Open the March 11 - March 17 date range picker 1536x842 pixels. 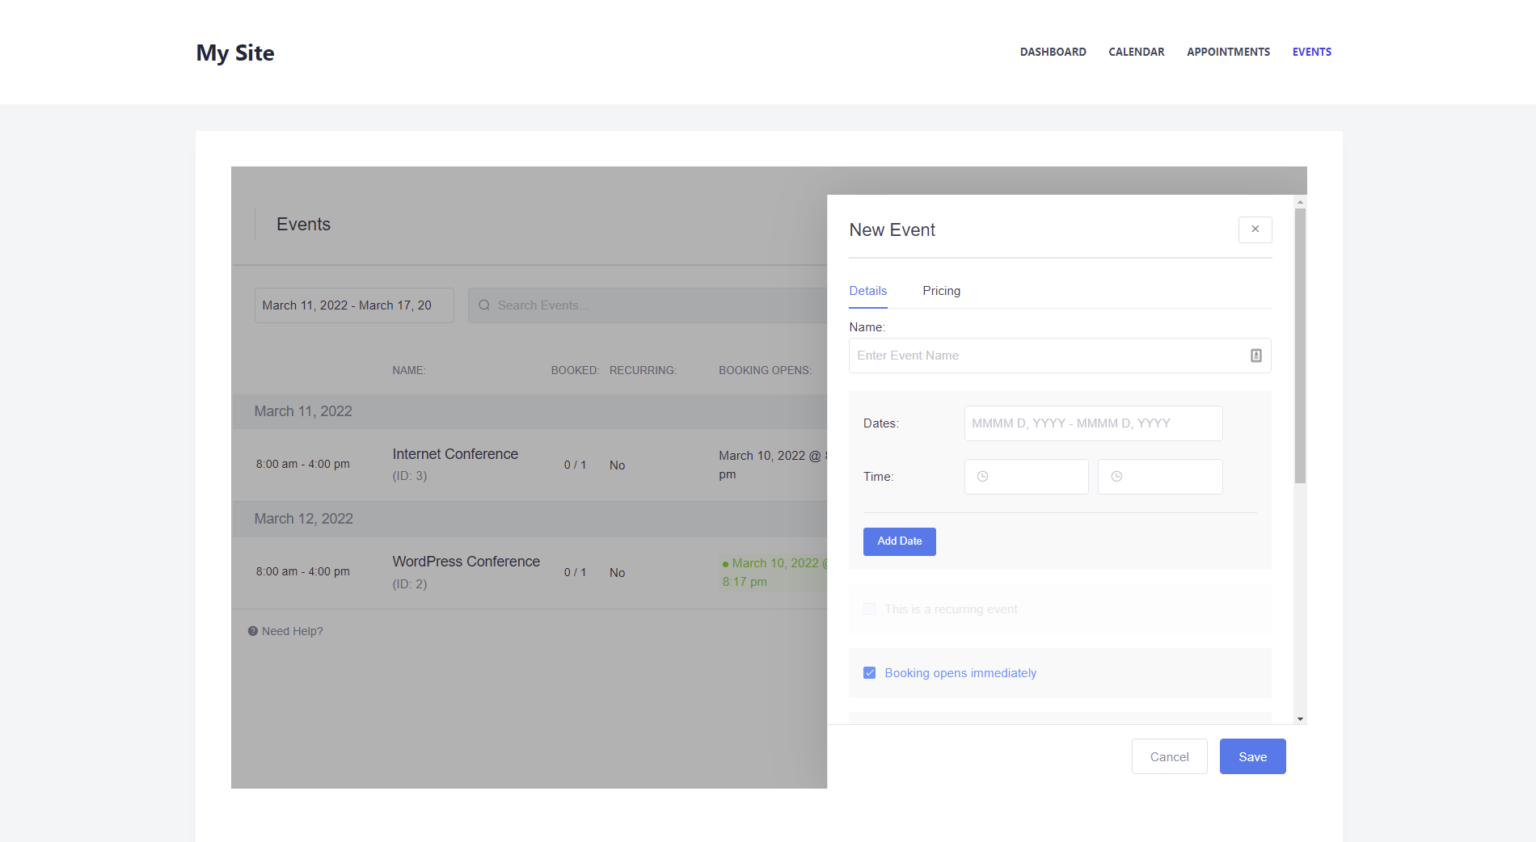point(354,305)
